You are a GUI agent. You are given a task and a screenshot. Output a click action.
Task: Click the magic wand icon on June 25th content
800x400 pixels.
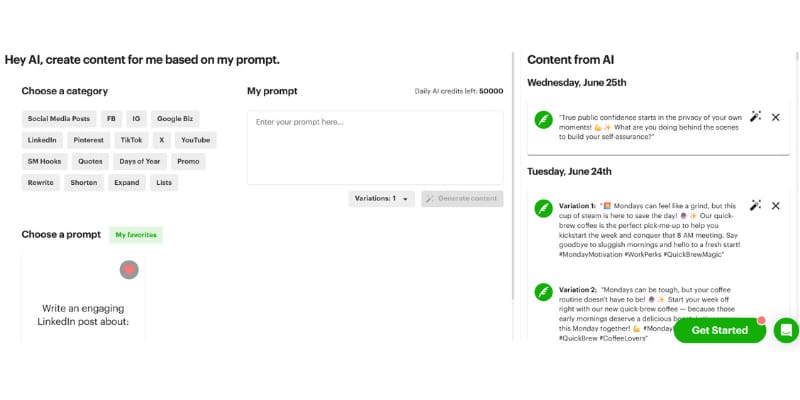click(x=756, y=117)
